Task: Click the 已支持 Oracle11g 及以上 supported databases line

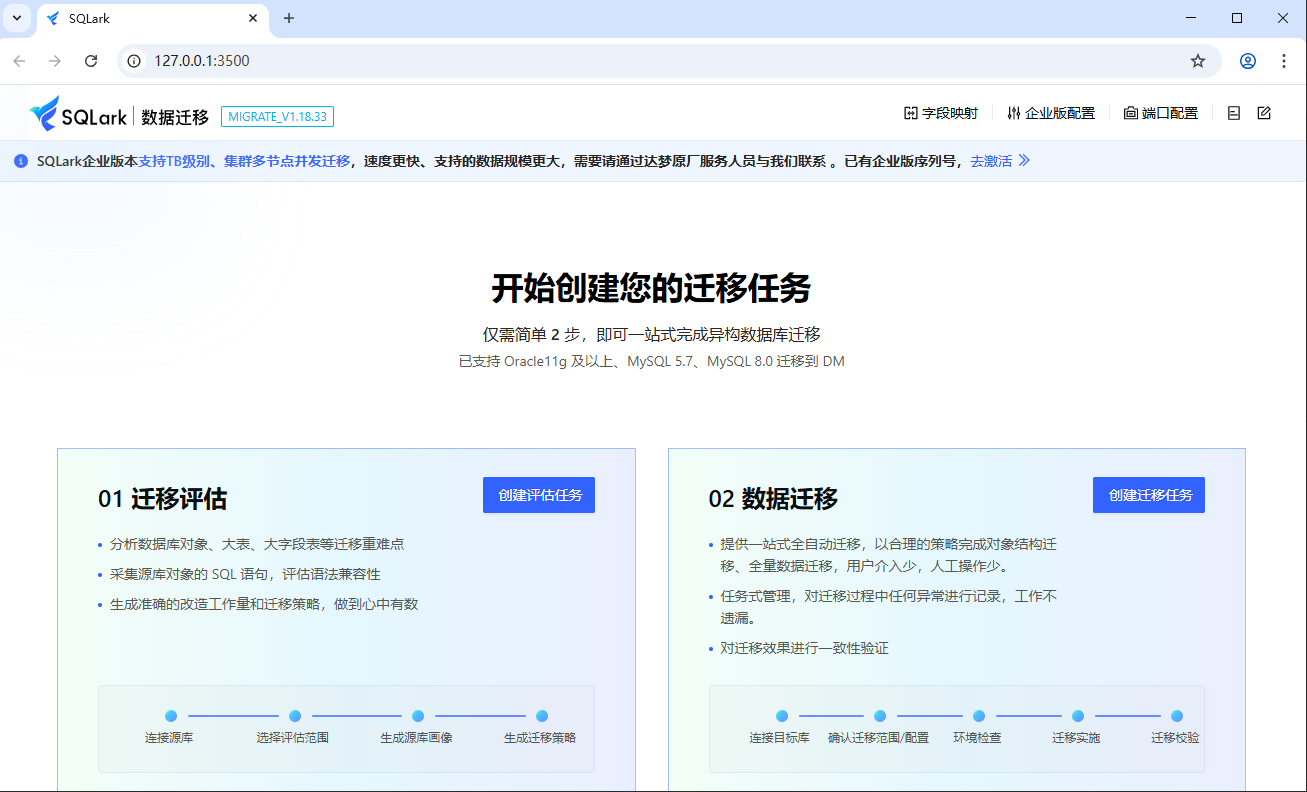Action: click(x=652, y=361)
